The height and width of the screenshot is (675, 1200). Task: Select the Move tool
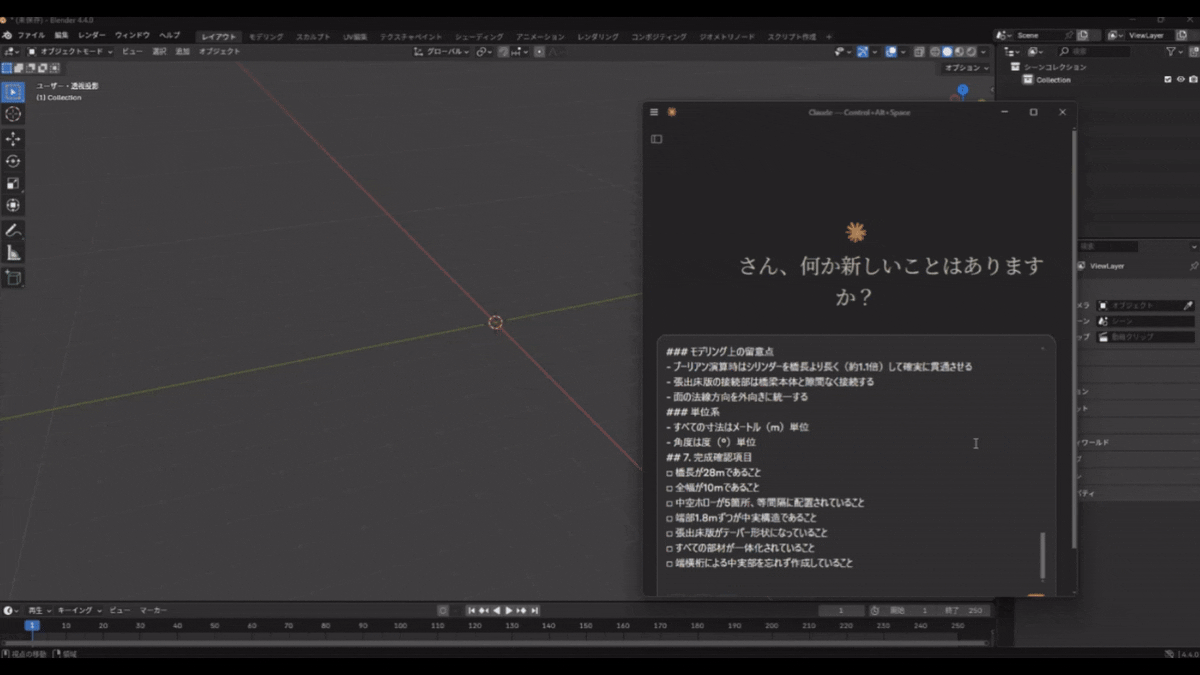pyautogui.click(x=13, y=139)
